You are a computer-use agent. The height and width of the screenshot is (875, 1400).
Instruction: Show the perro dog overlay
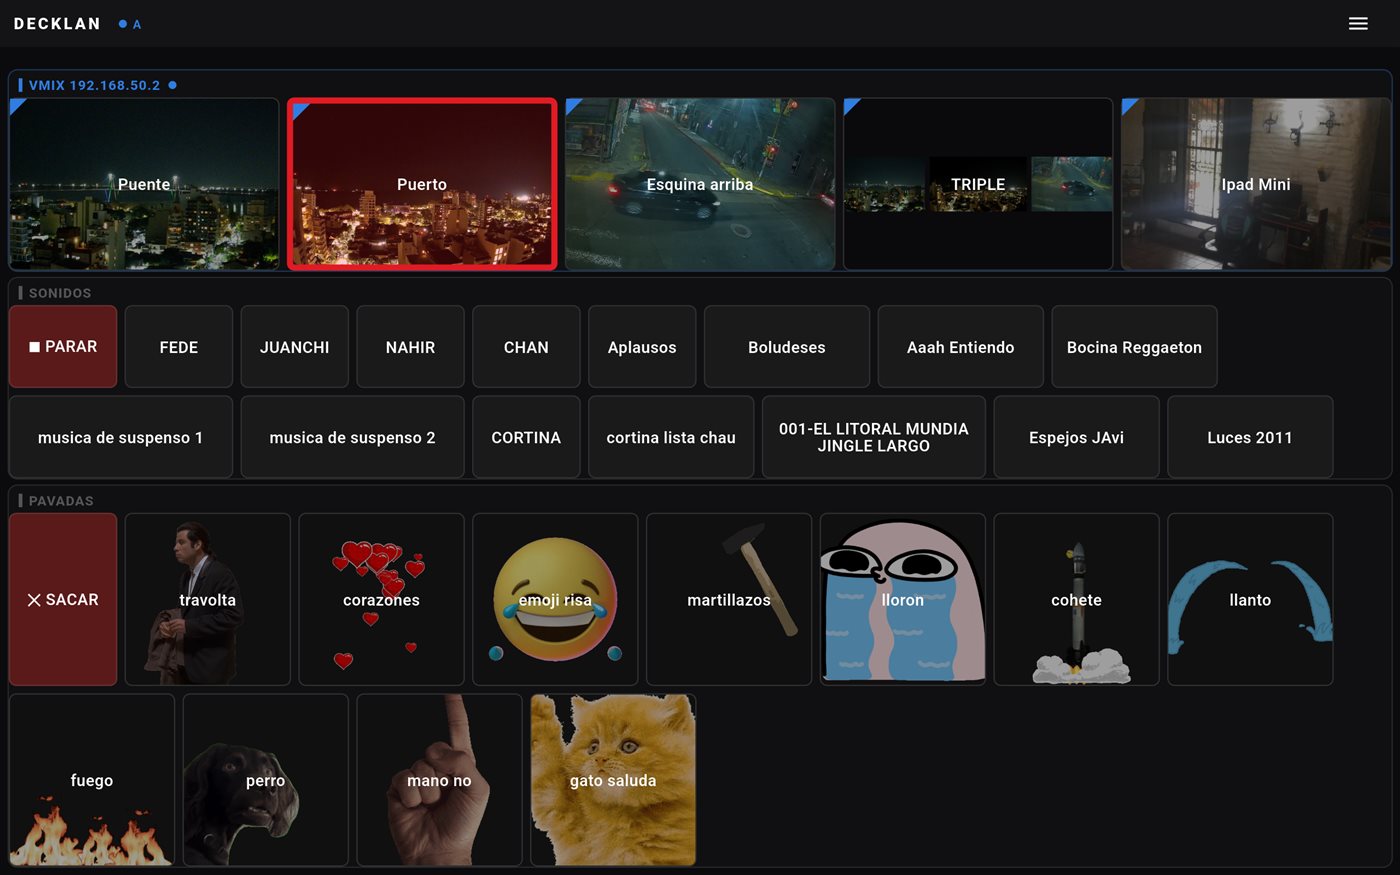pos(266,780)
